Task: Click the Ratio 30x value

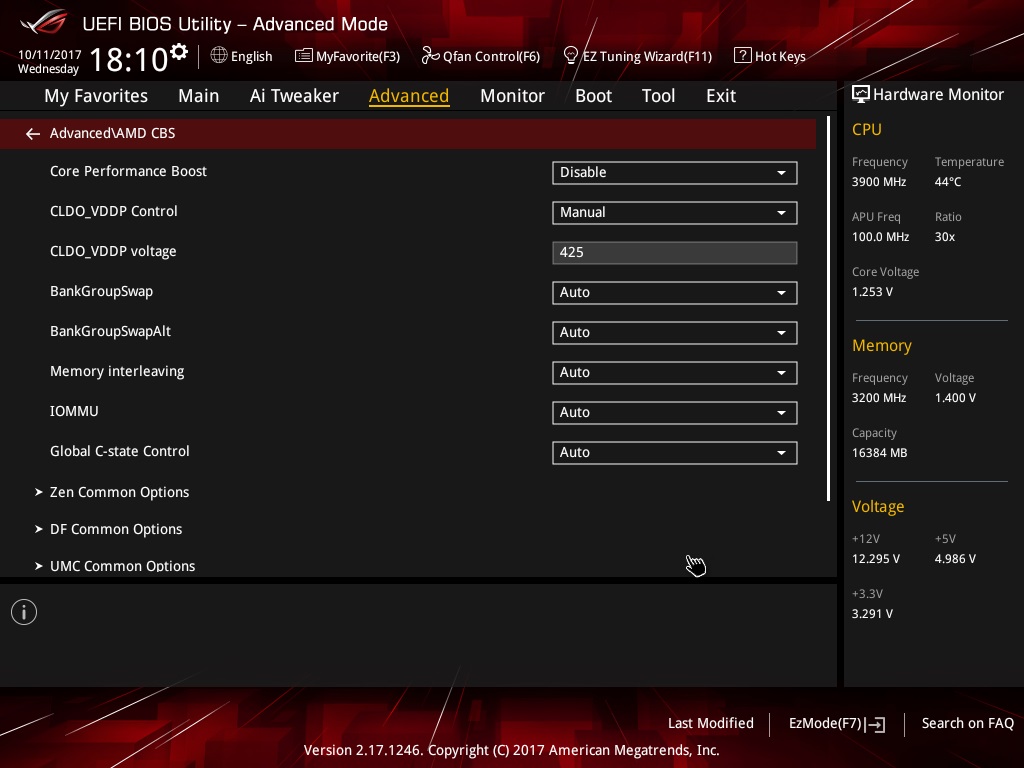Action: pyautogui.click(x=944, y=237)
